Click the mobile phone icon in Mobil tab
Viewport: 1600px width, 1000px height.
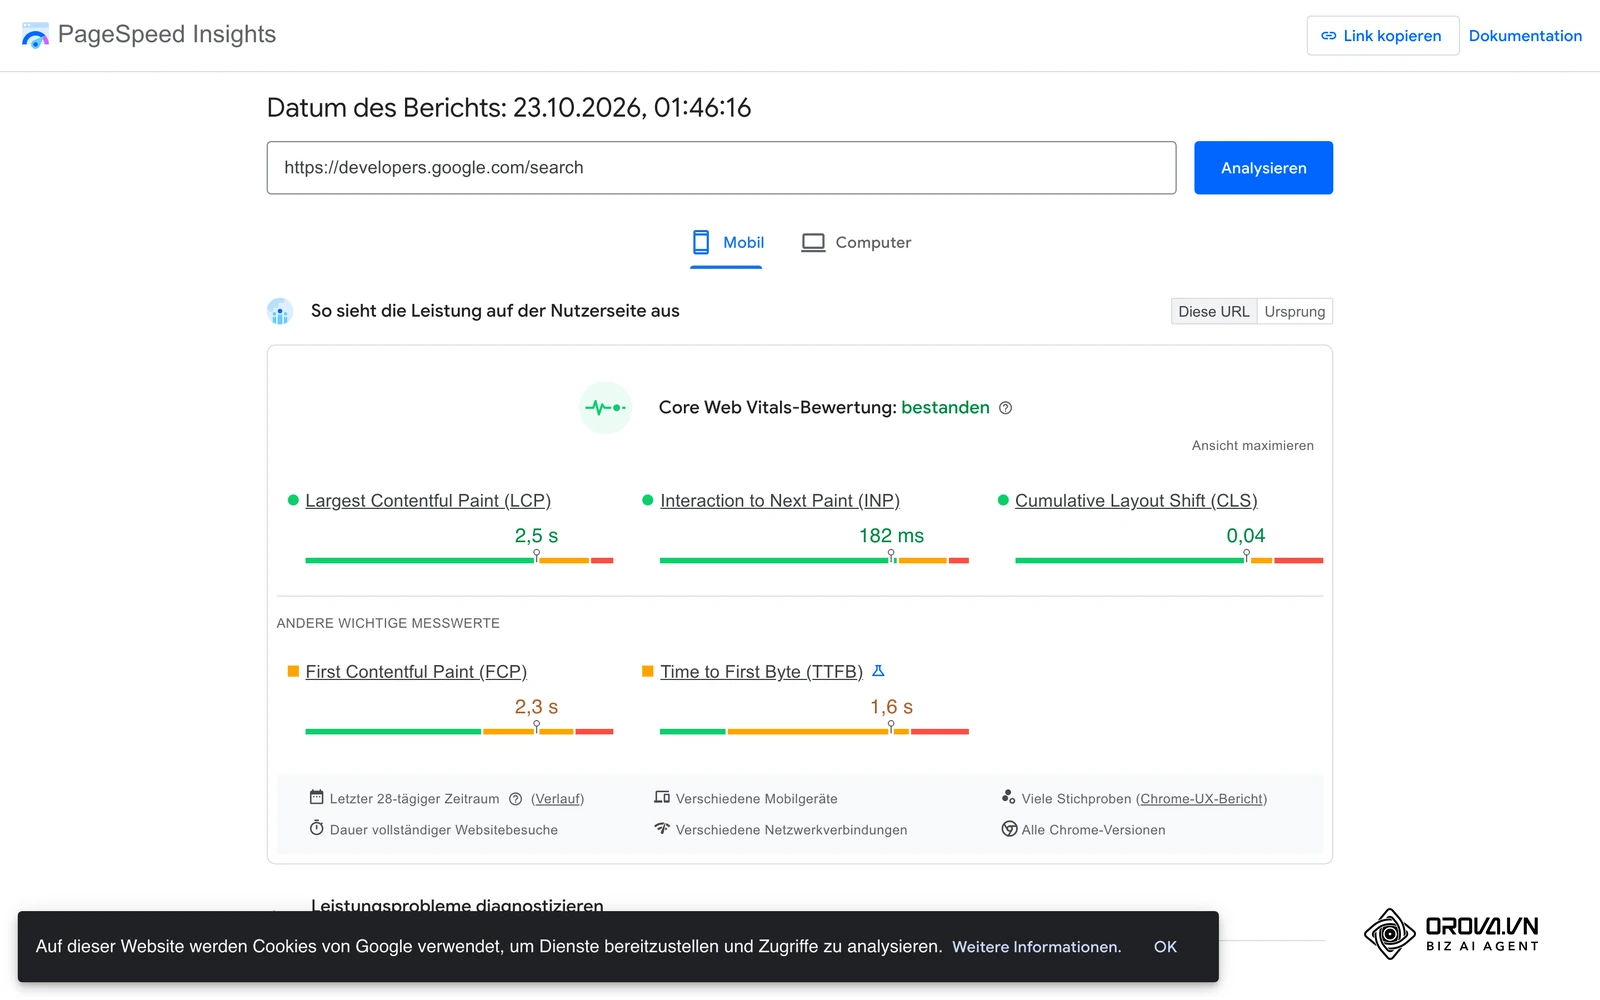click(701, 242)
